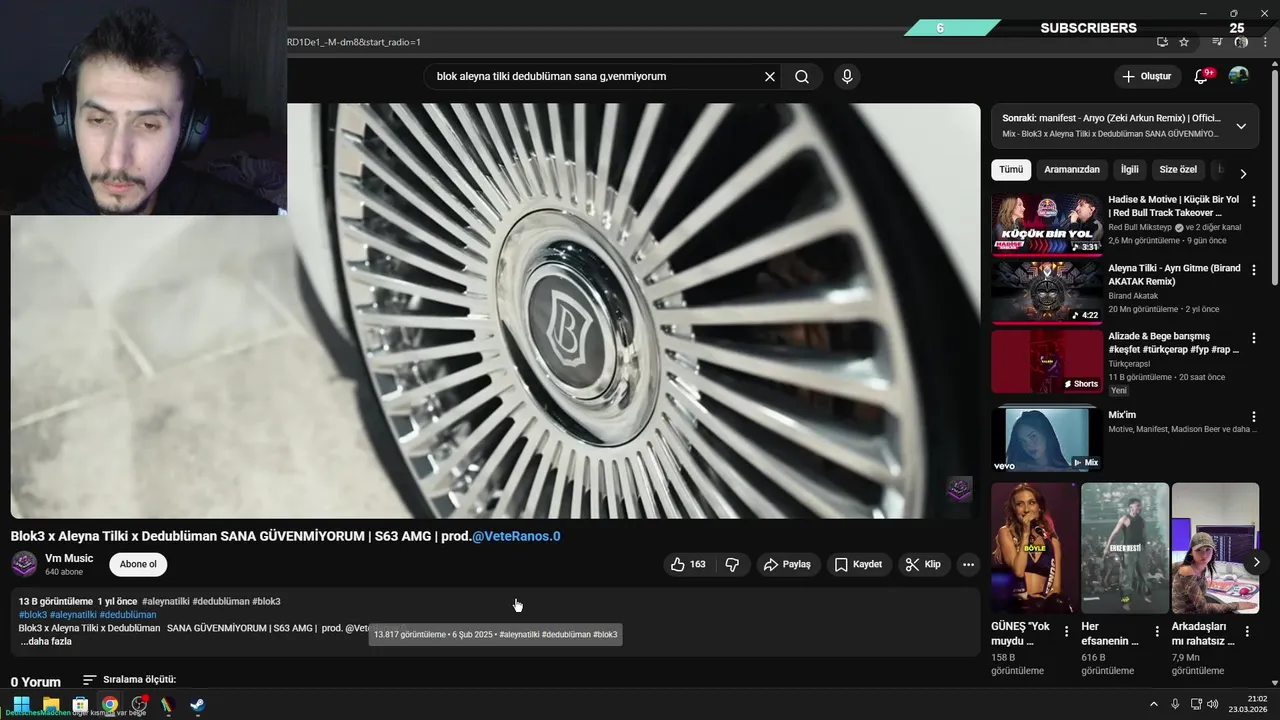The width and height of the screenshot is (1280, 720).
Task: Select the Tümü filter chip
Action: 1011,170
